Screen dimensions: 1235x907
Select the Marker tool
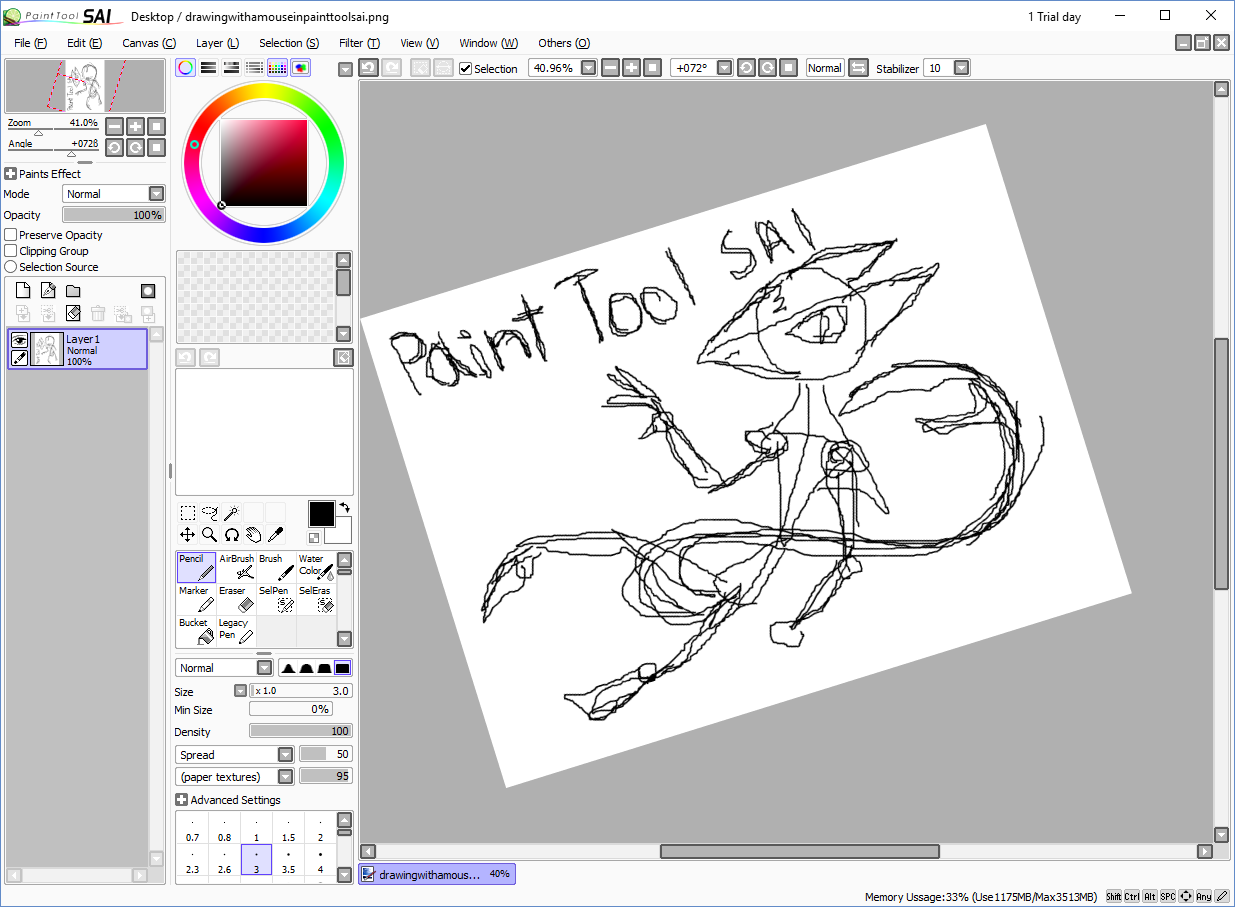[x=196, y=599]
